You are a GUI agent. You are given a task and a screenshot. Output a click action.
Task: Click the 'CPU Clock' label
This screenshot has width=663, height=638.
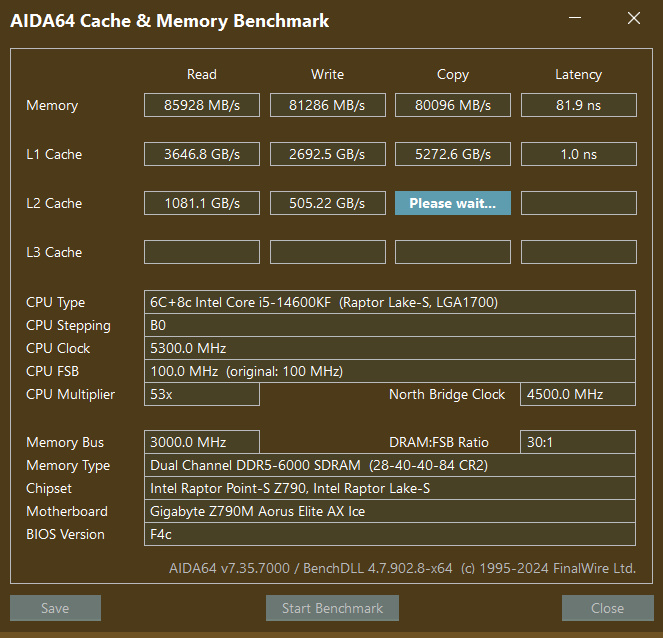(x=58, y=348)
